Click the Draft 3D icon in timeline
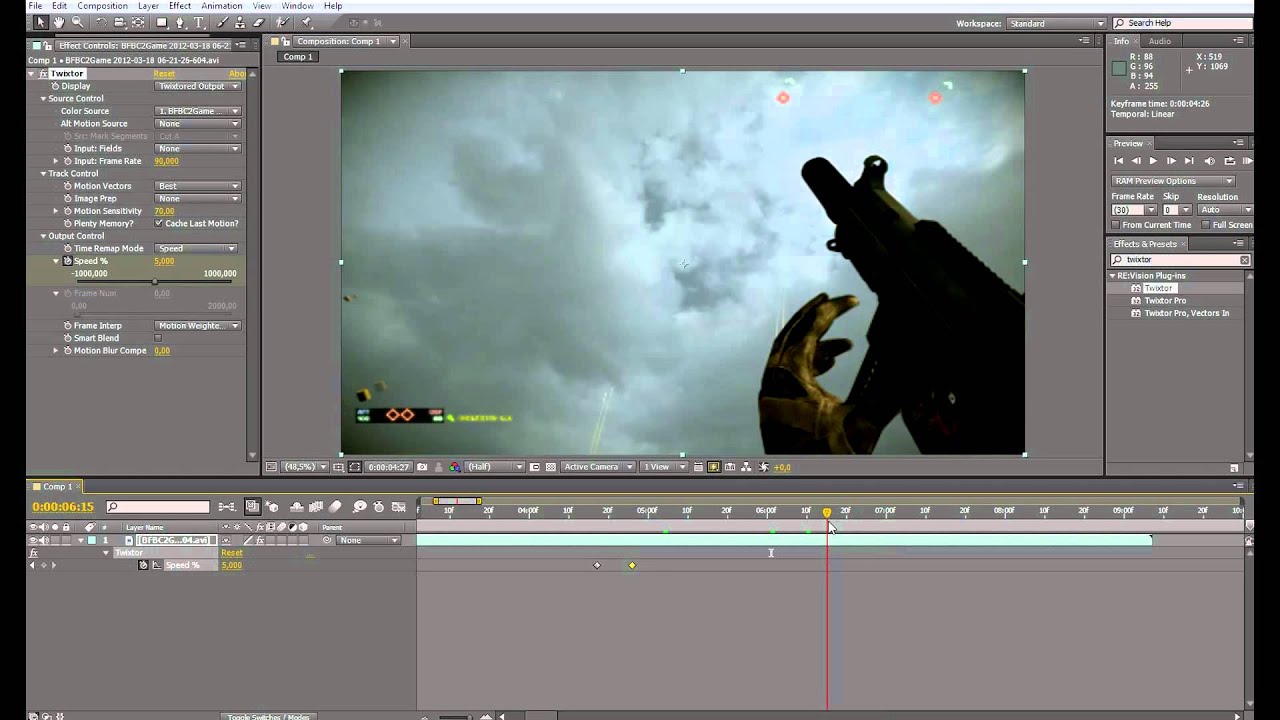The height and width of the screenshot is (720, 1280). click(x=272, y=507)
